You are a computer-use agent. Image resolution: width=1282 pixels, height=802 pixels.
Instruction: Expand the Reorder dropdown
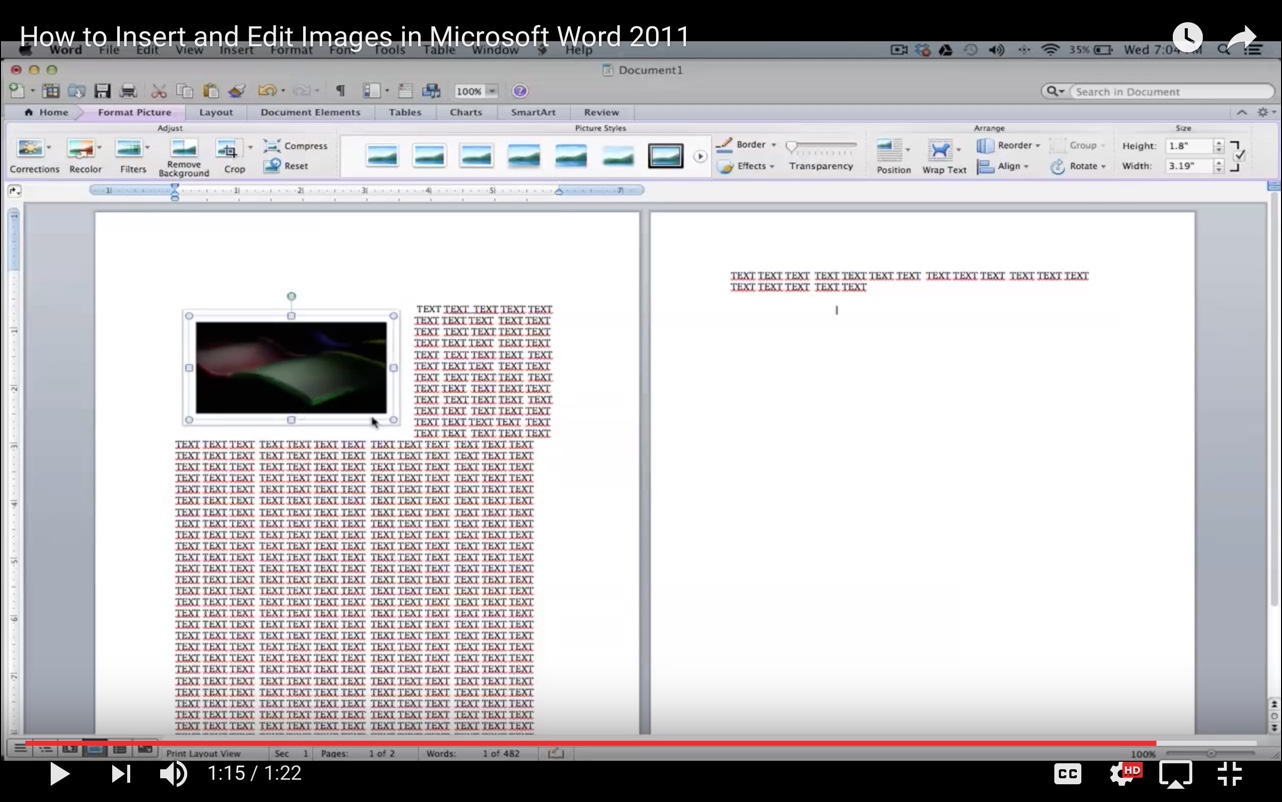[1009, 146]
